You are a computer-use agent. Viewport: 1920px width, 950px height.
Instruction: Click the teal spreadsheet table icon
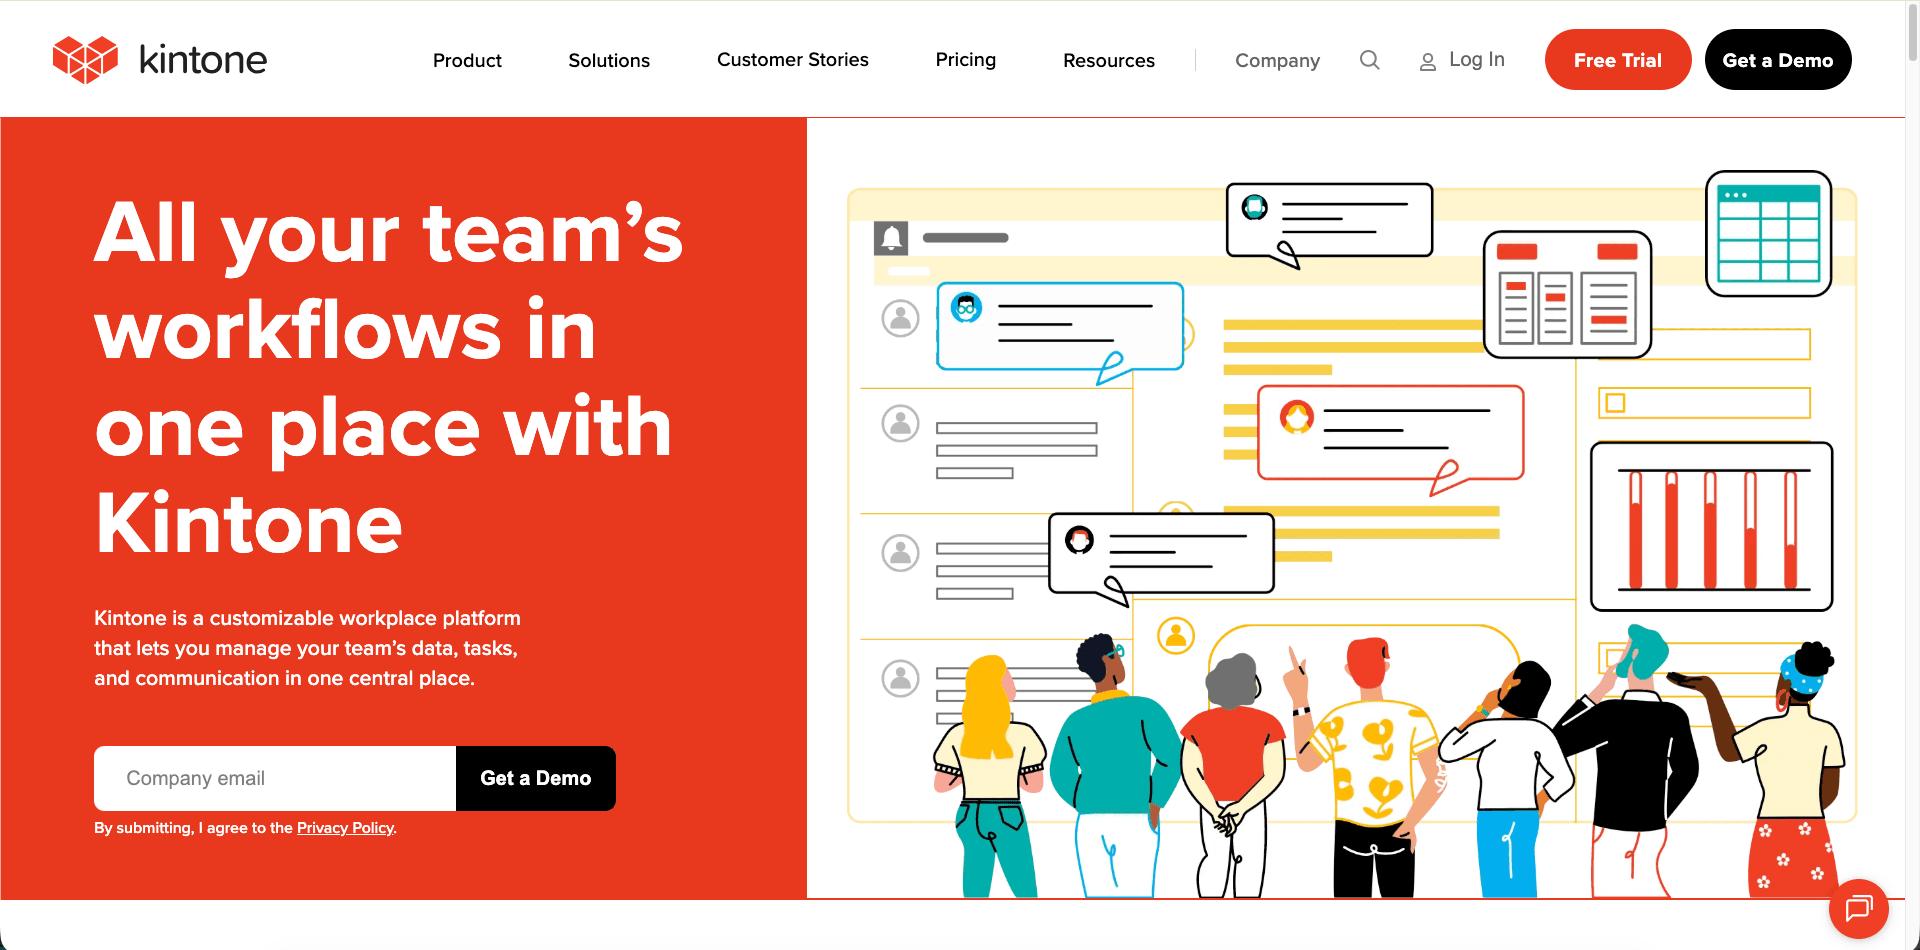pyautogui.click(x=1767, y=234)
